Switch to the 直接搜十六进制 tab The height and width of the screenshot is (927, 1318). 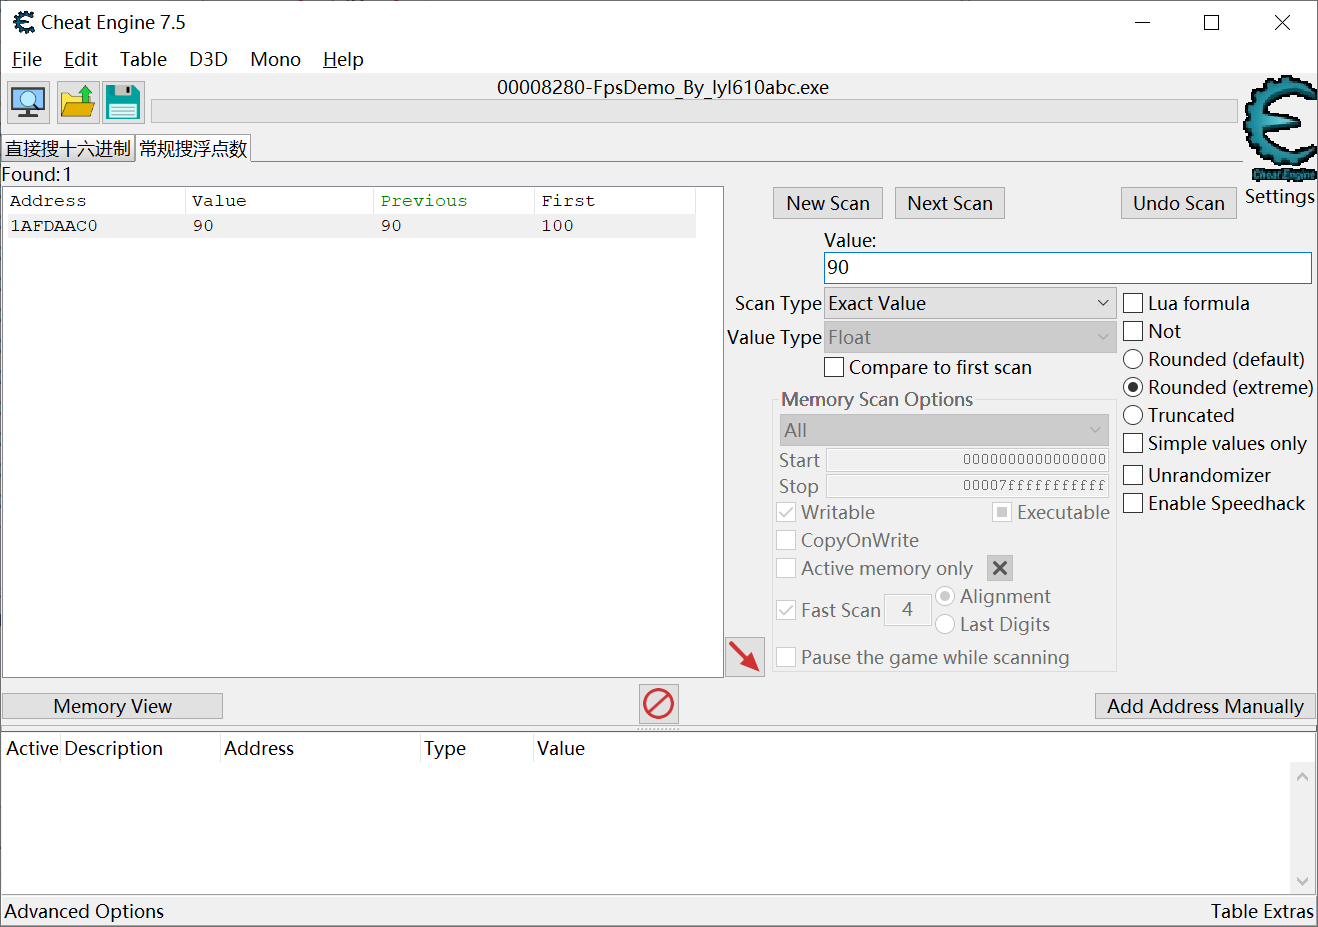point(68,148)
